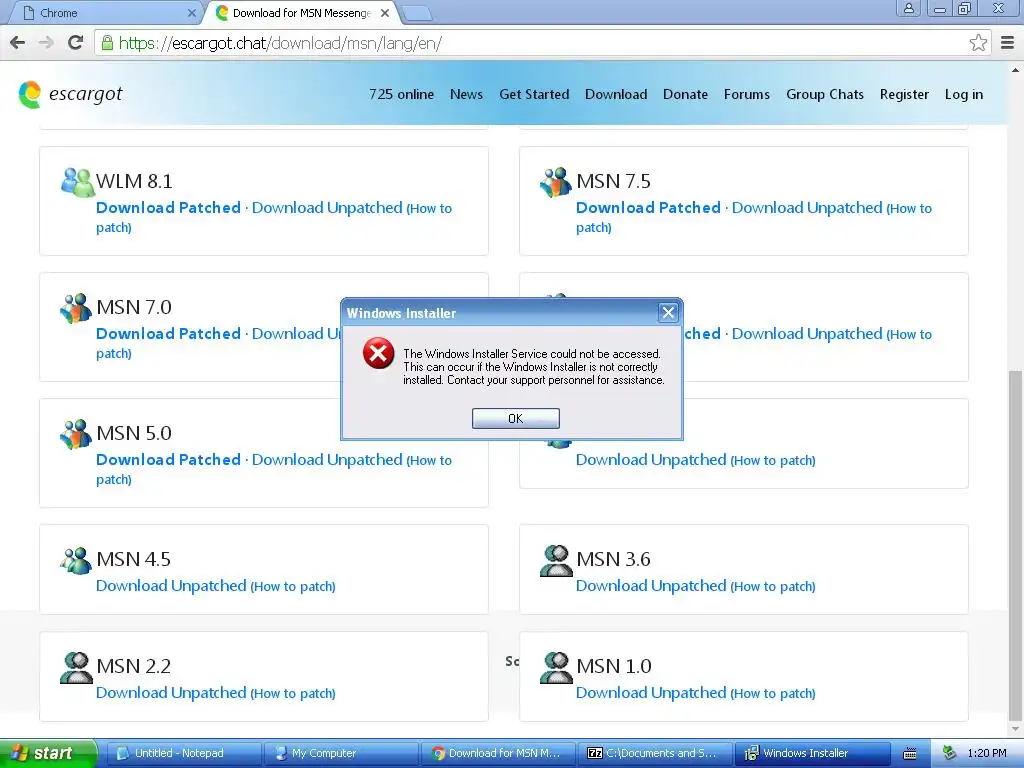Click the MSN 3.6 buddy icon
This screenshot has width=1024, height=768.
[x=556, y=560]
